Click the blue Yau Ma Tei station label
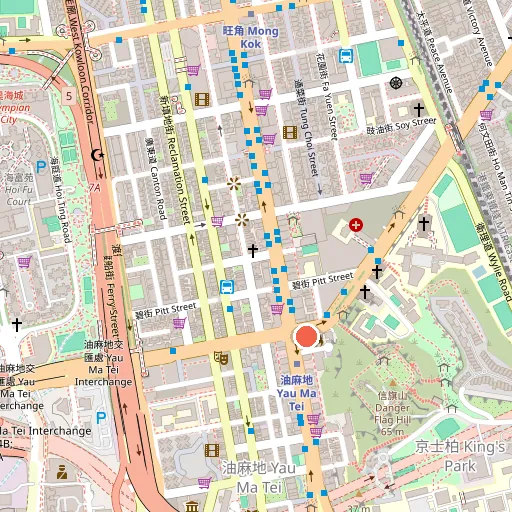Screen dimensions: 512x512 point(296,393)
